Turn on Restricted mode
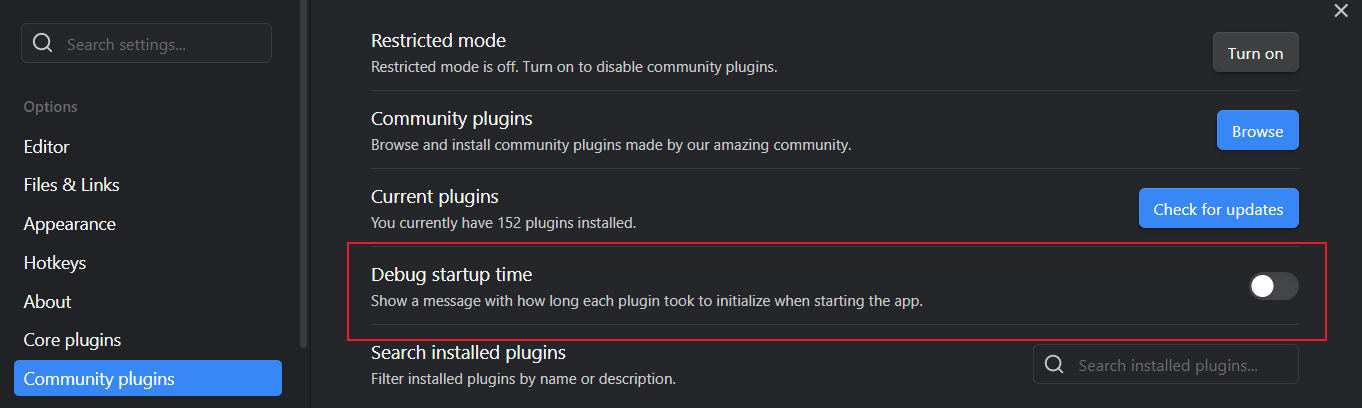Screen dimensions: 1362x408 pos(1255,53)
